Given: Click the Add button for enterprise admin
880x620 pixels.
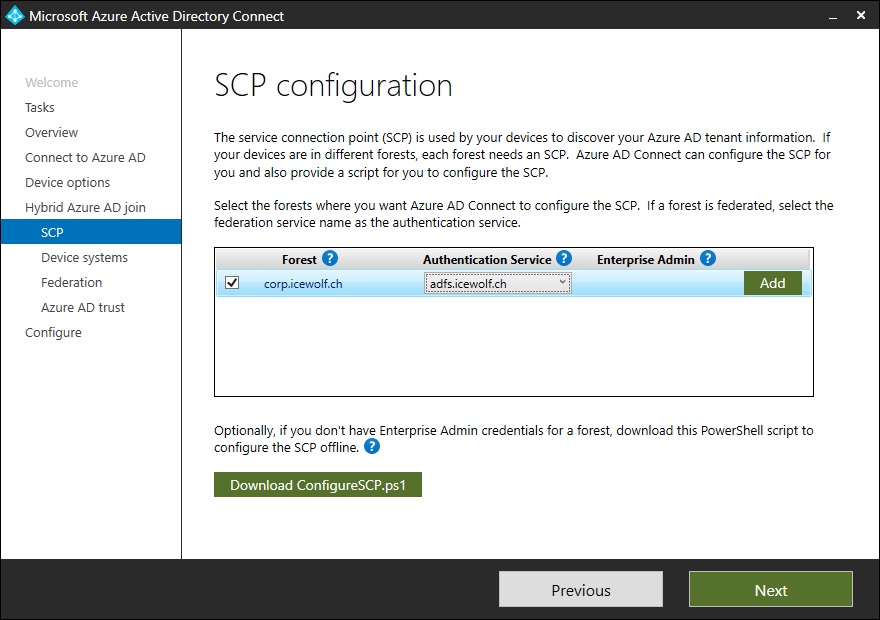Looking at the screenshot, I should [x=772, y=283].
